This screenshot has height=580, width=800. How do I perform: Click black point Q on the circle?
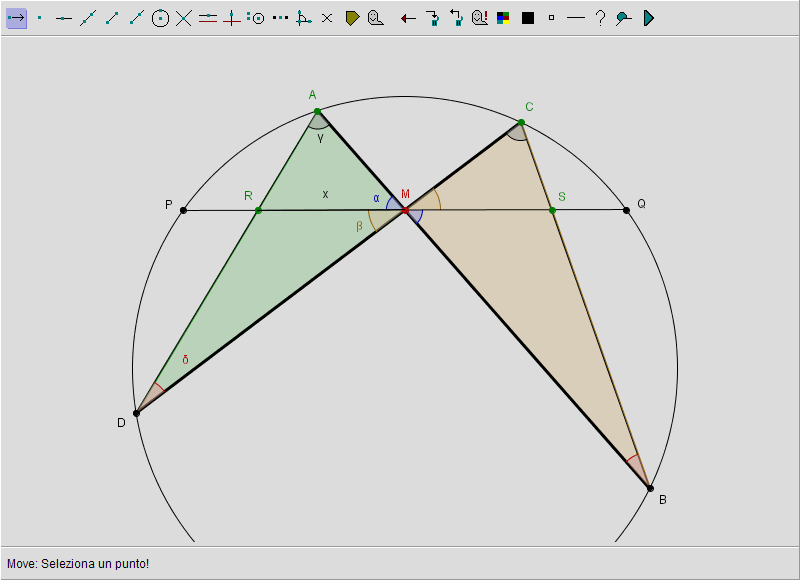point(627,210)
